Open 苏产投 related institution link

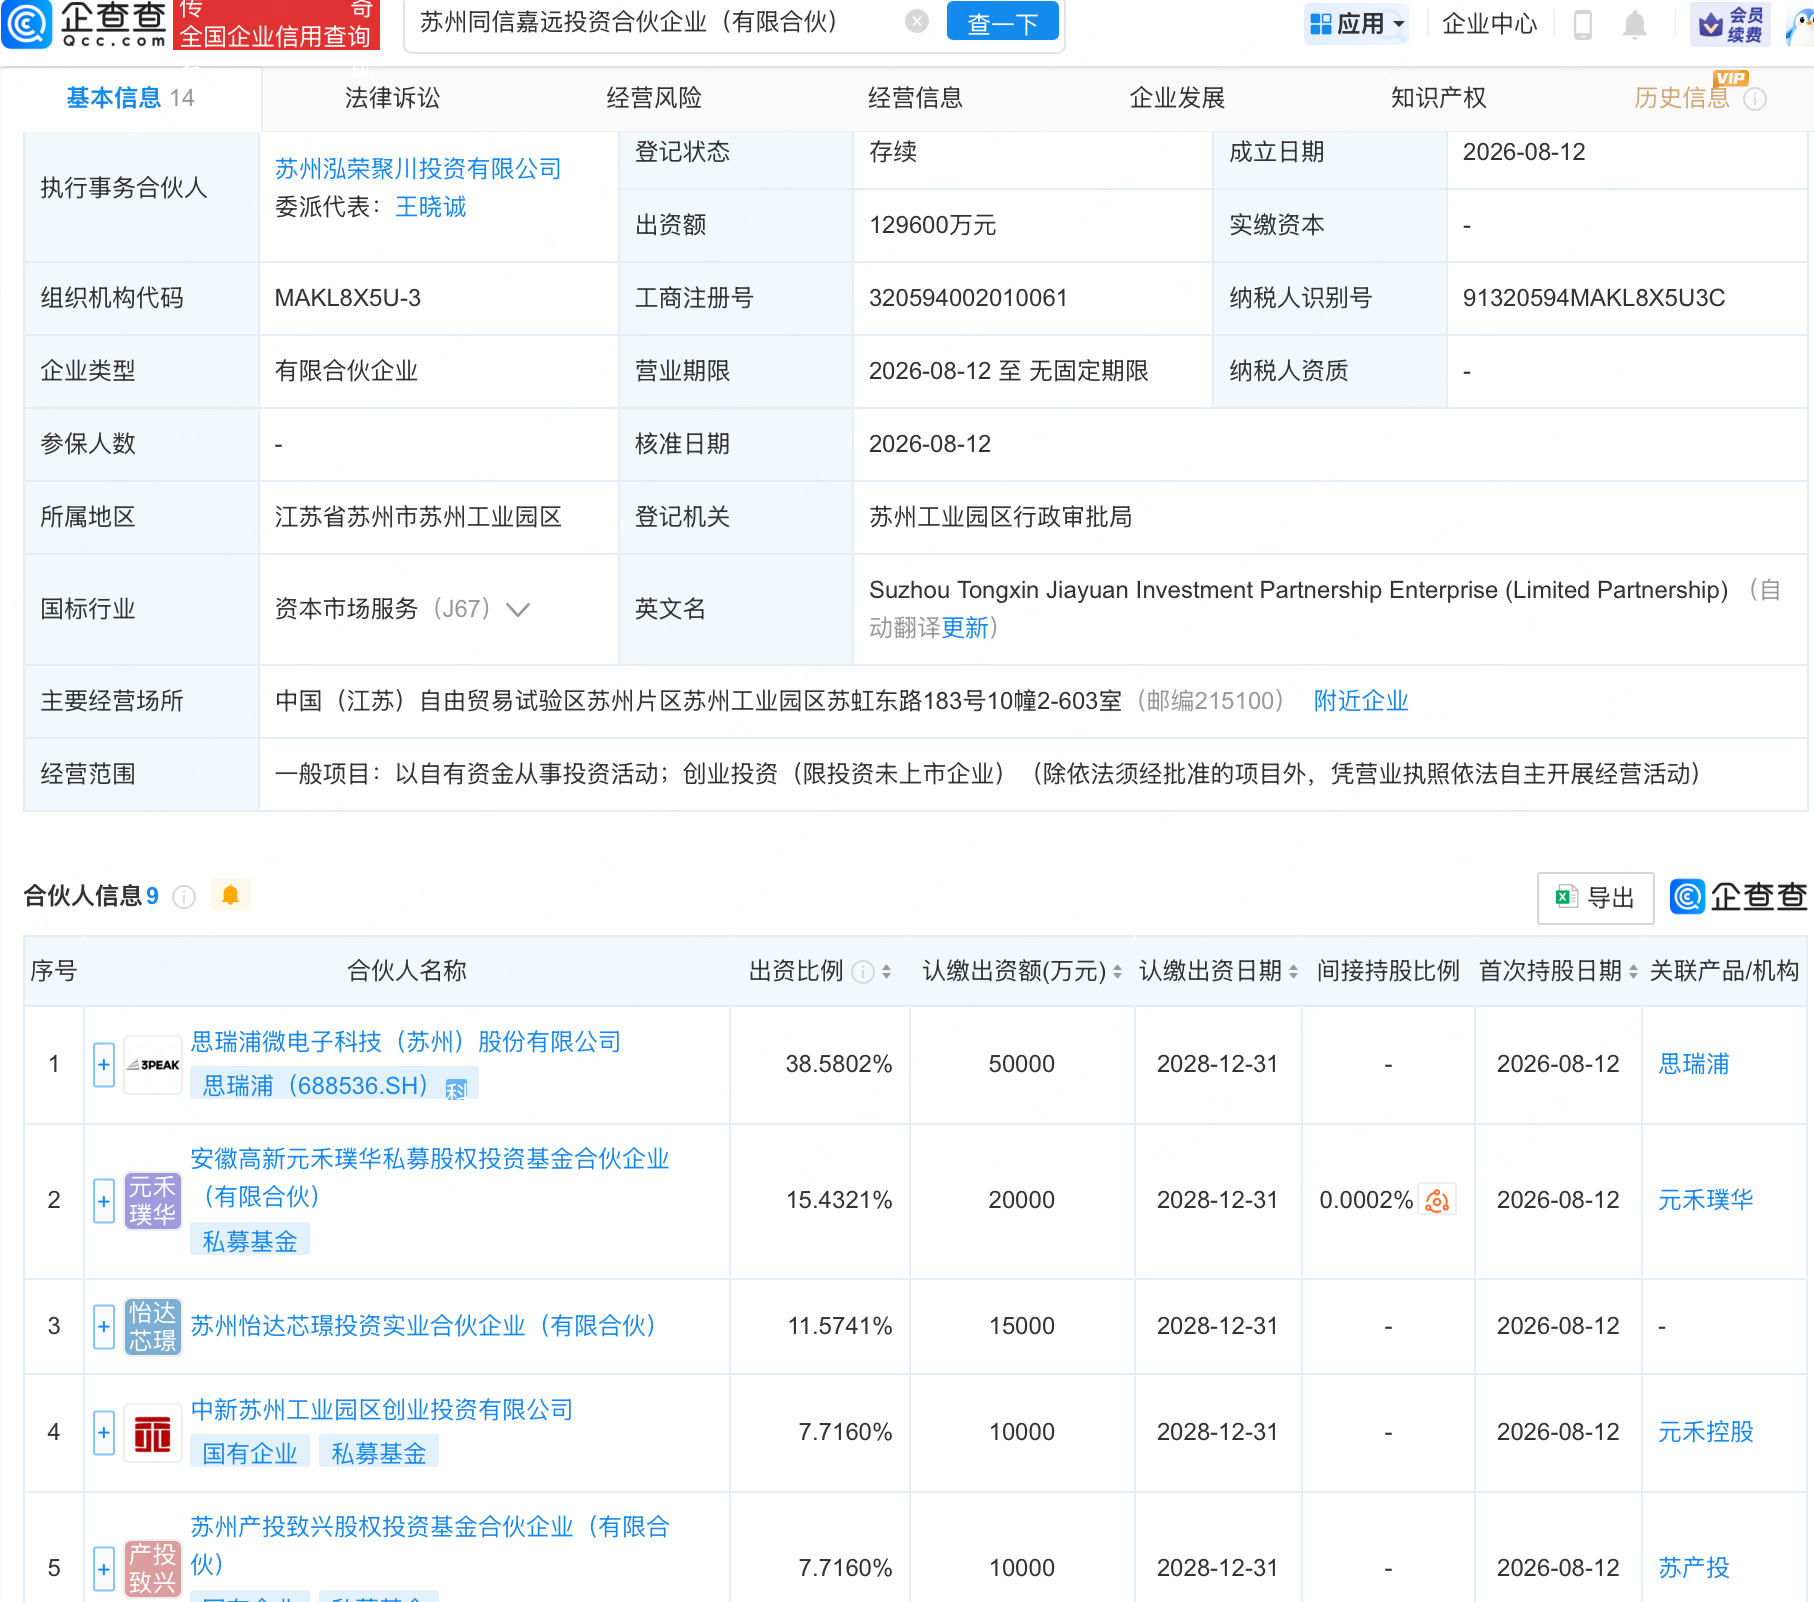point(1694,1568)
